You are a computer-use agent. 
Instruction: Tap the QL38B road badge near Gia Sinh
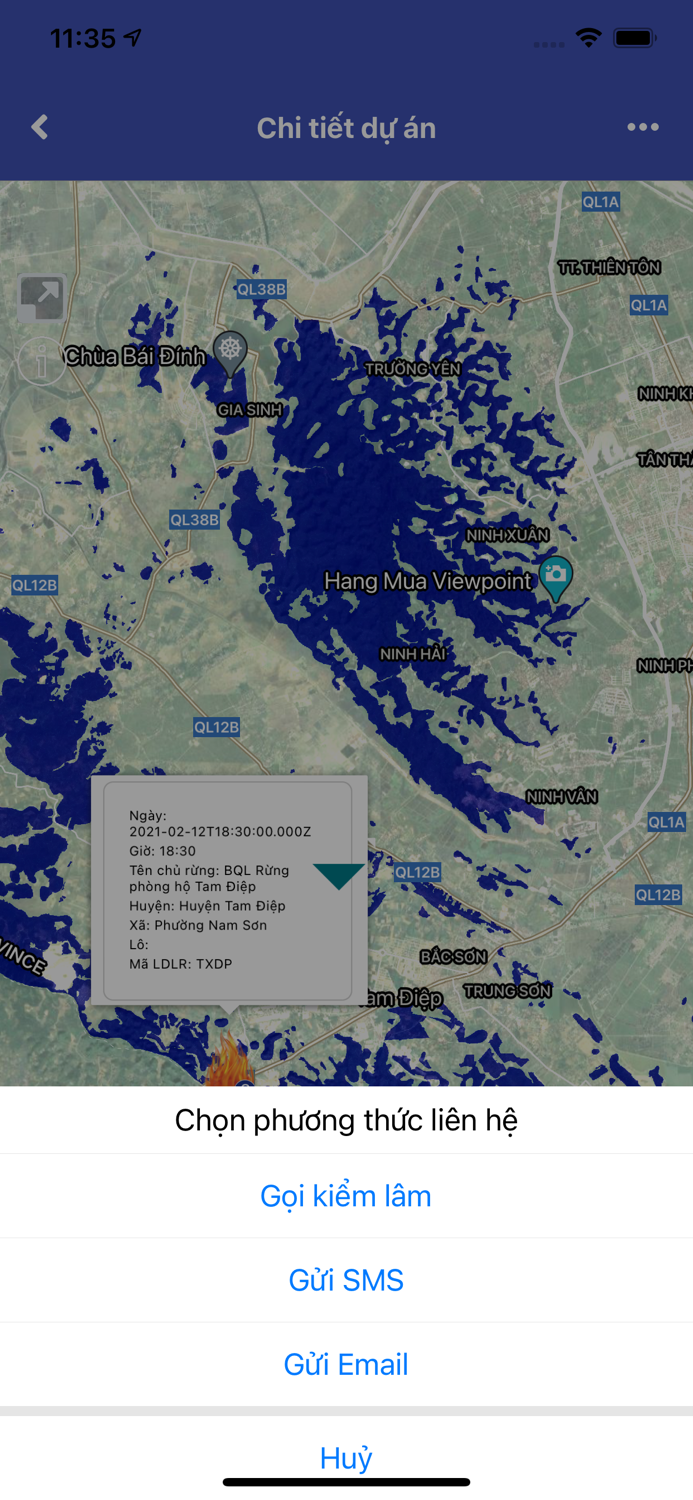click(262, 289)
